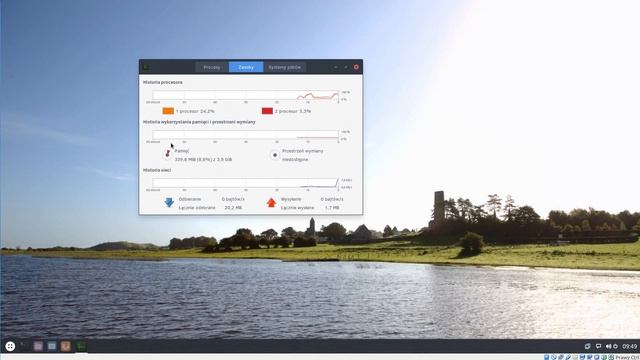Click the Łącznie odebrane 20,2 MB value
Screen dimensions: 640x360
[233, 208]
